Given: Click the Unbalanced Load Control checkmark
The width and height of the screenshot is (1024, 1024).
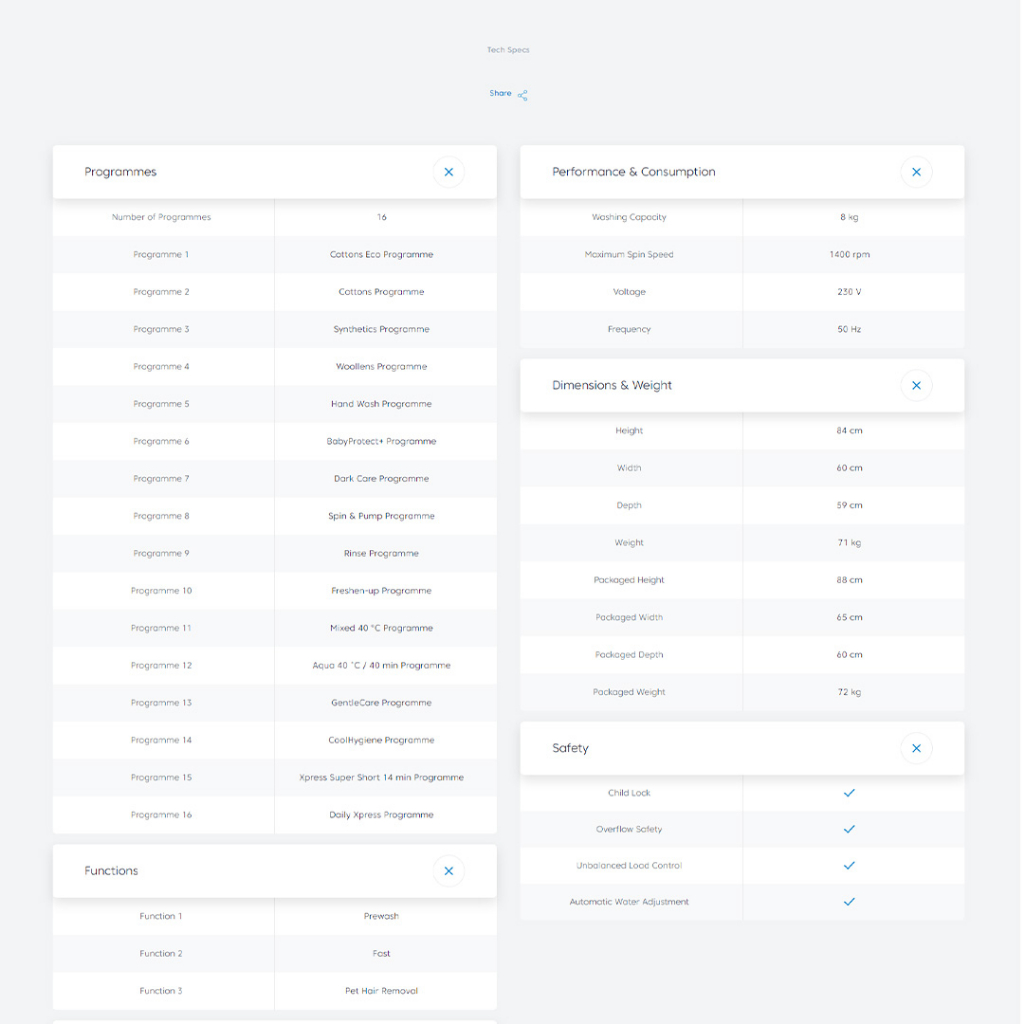Looking at the screenshot, I should tap(849, 865).
